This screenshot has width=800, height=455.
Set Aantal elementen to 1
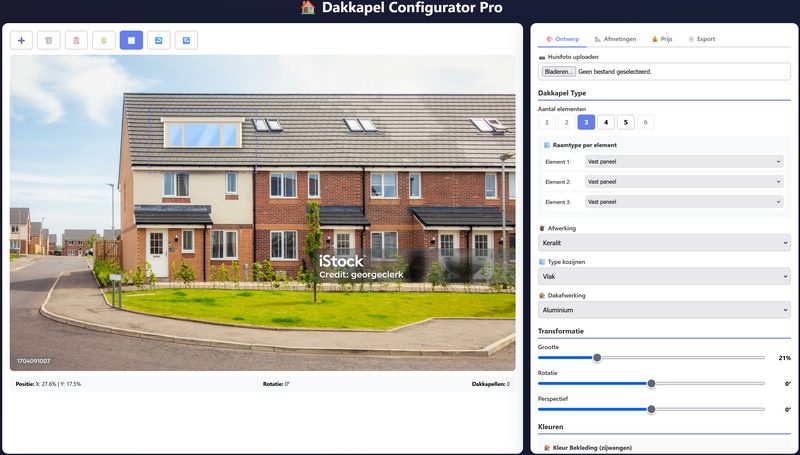tap(546, 122)
